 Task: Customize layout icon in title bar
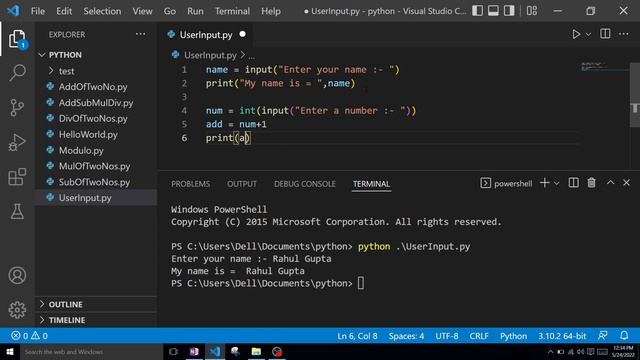[532, 11]
